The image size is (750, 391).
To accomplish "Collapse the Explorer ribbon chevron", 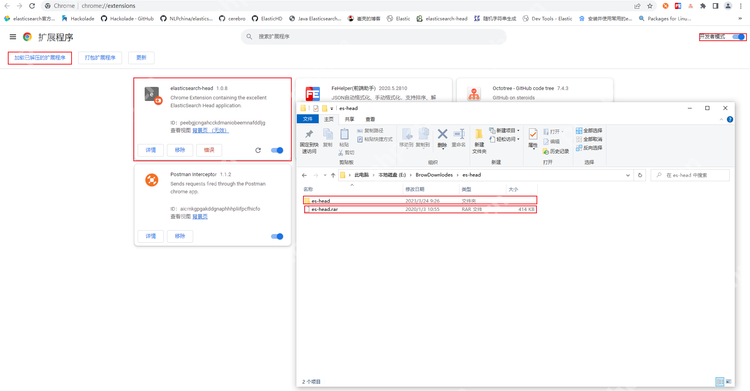I will 721,119.
